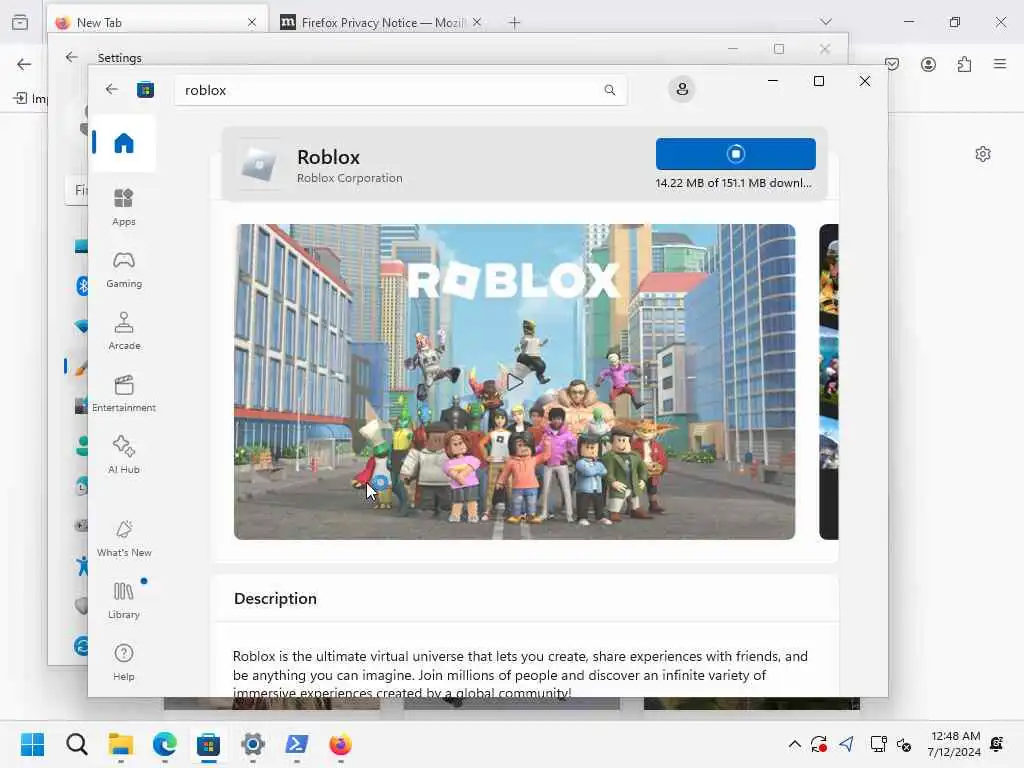Select the New Tab tab in Firefox
This screenshot has width=1024, height=768.
pos(157,23)
